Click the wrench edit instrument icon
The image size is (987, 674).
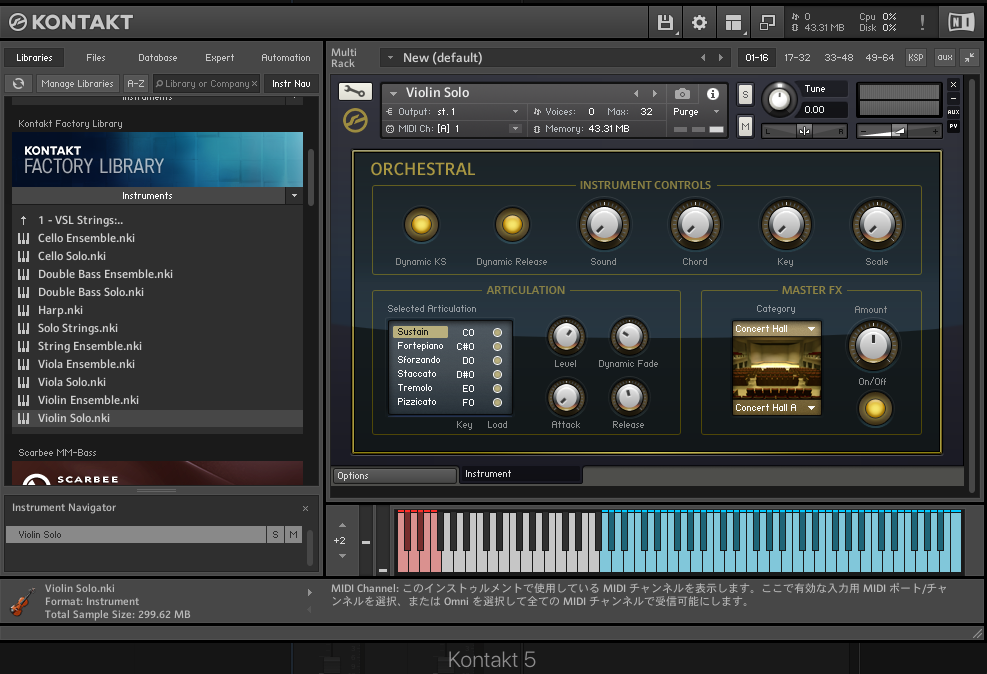(x=354, y=92)
